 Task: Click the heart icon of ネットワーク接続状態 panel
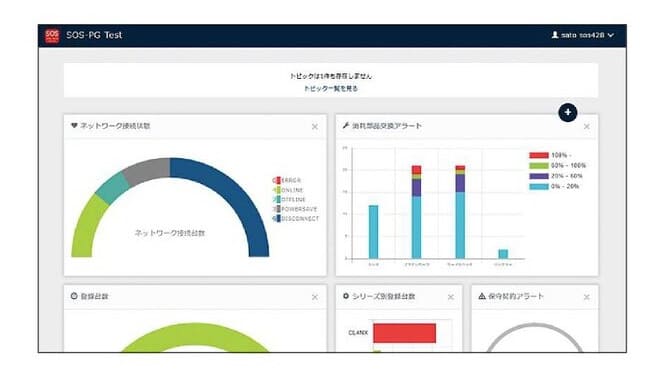click(74, 126)
